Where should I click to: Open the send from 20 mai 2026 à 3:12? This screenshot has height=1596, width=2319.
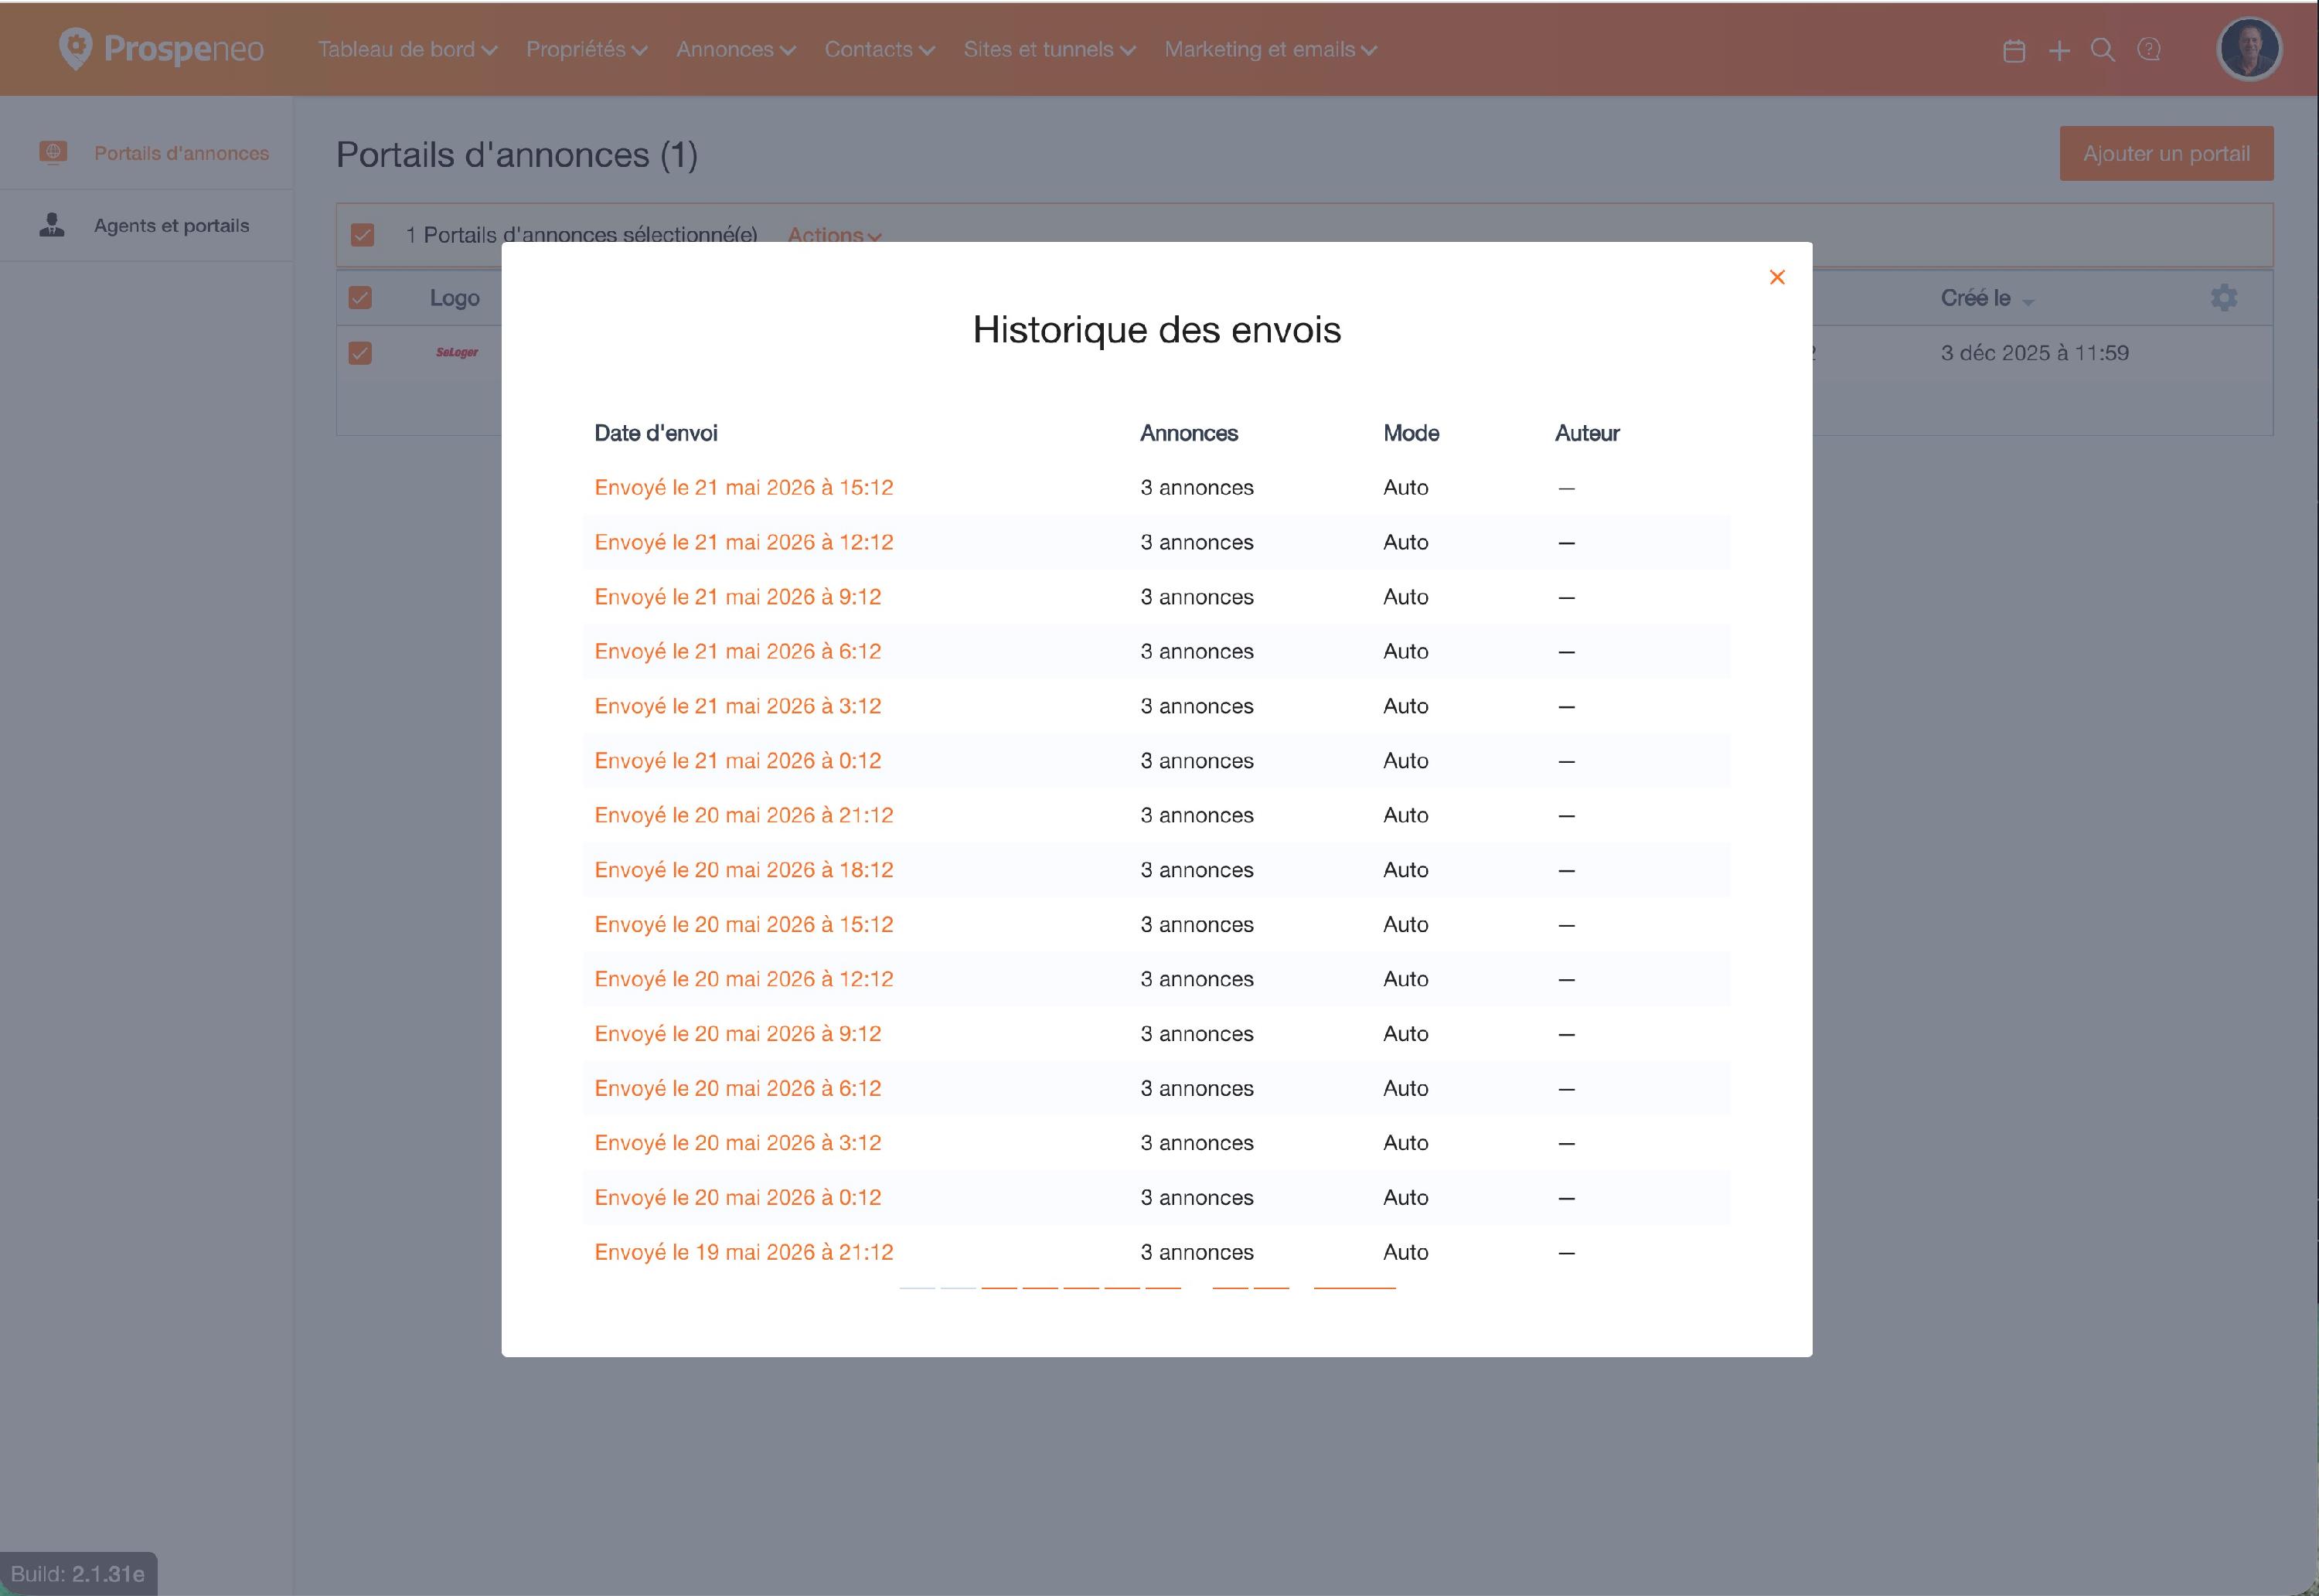coord(737,1143)
